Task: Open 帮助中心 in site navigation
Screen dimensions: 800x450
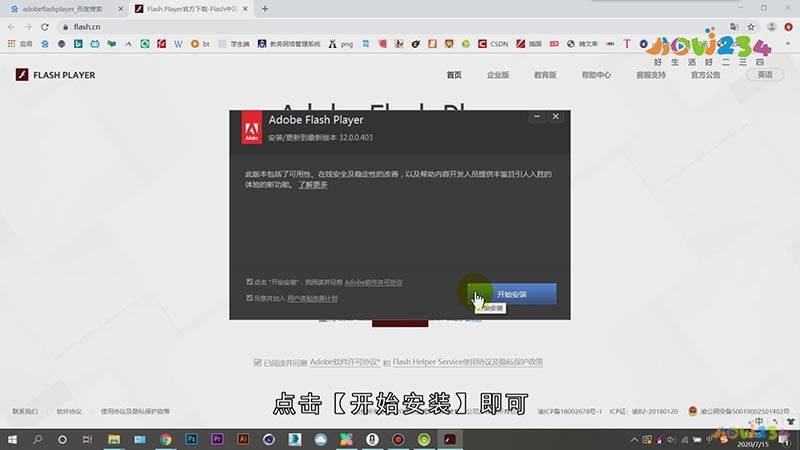Action: coord(596,75)
